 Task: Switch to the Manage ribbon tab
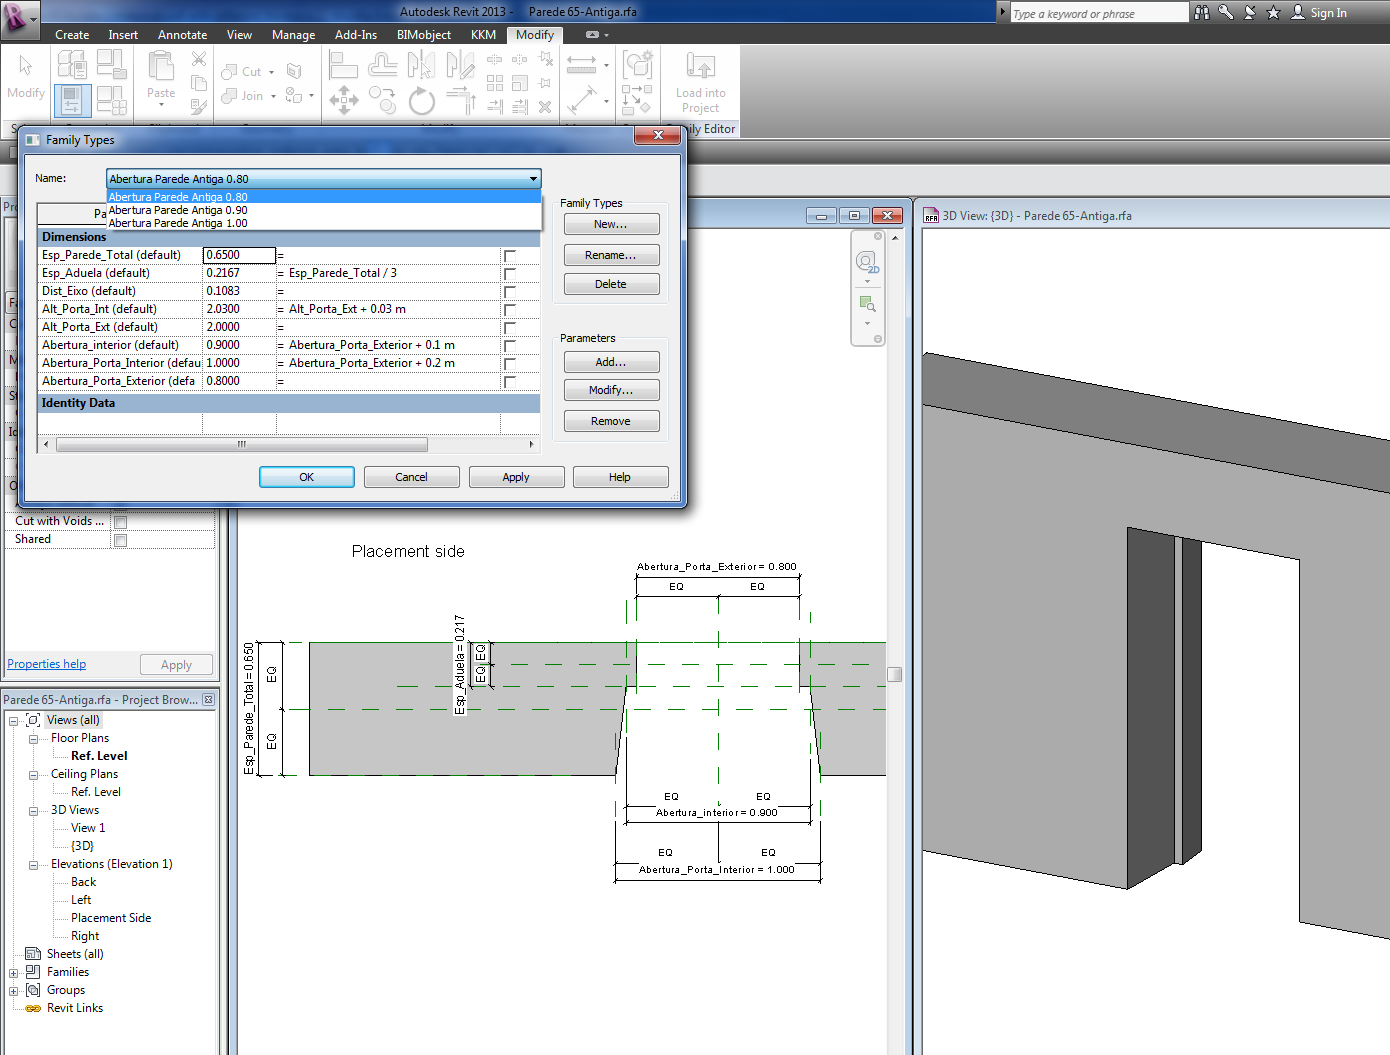pos(293,35)
